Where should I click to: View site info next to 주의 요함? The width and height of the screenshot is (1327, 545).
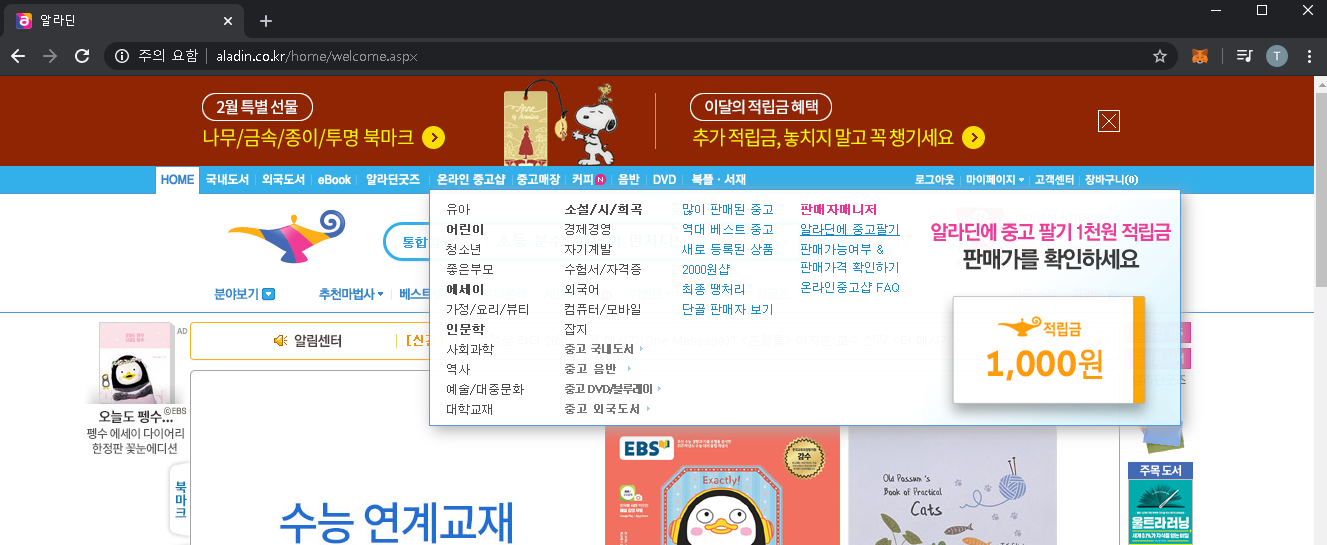coord(121,56)
